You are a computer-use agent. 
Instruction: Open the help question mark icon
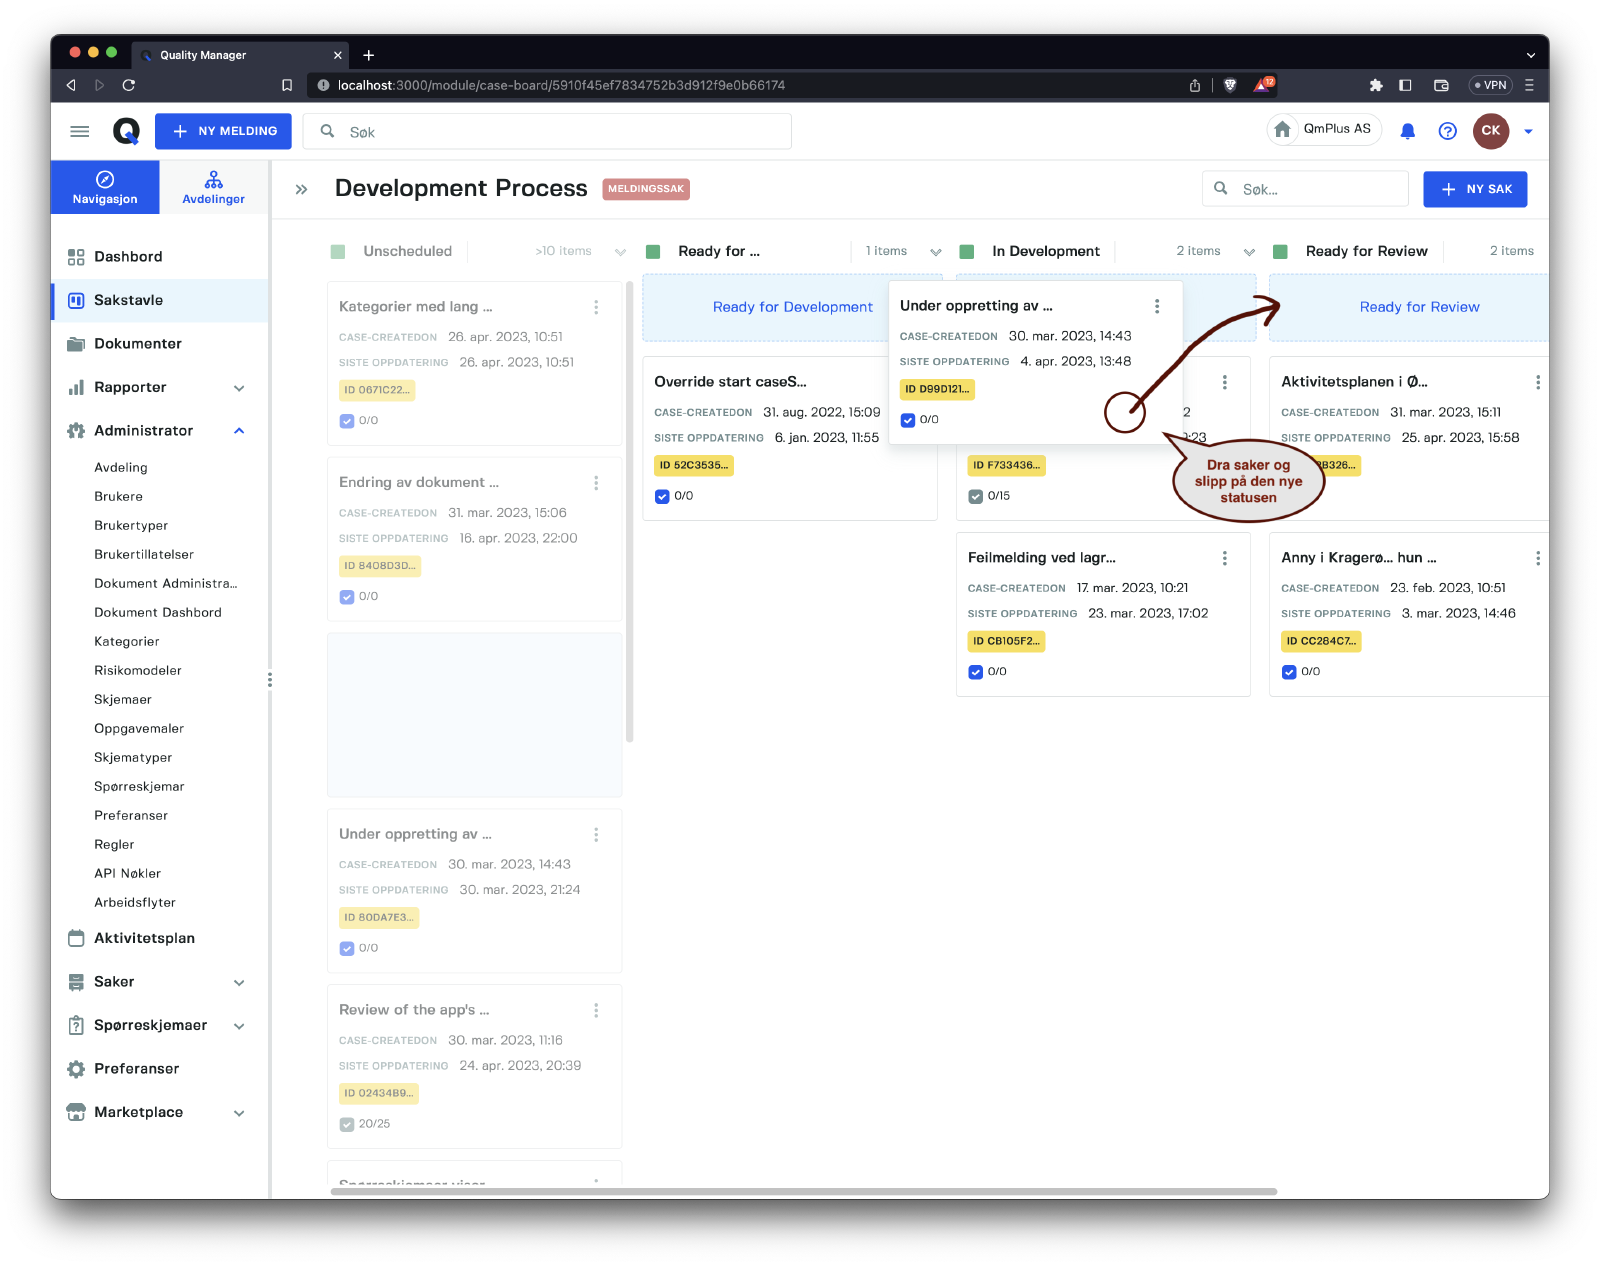(x=1447, y=131)
